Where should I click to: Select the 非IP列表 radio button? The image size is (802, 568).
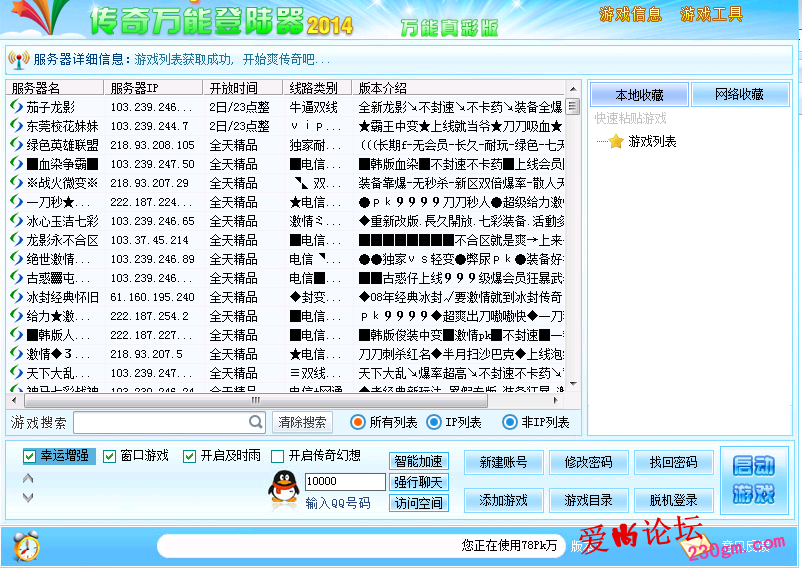509,422
